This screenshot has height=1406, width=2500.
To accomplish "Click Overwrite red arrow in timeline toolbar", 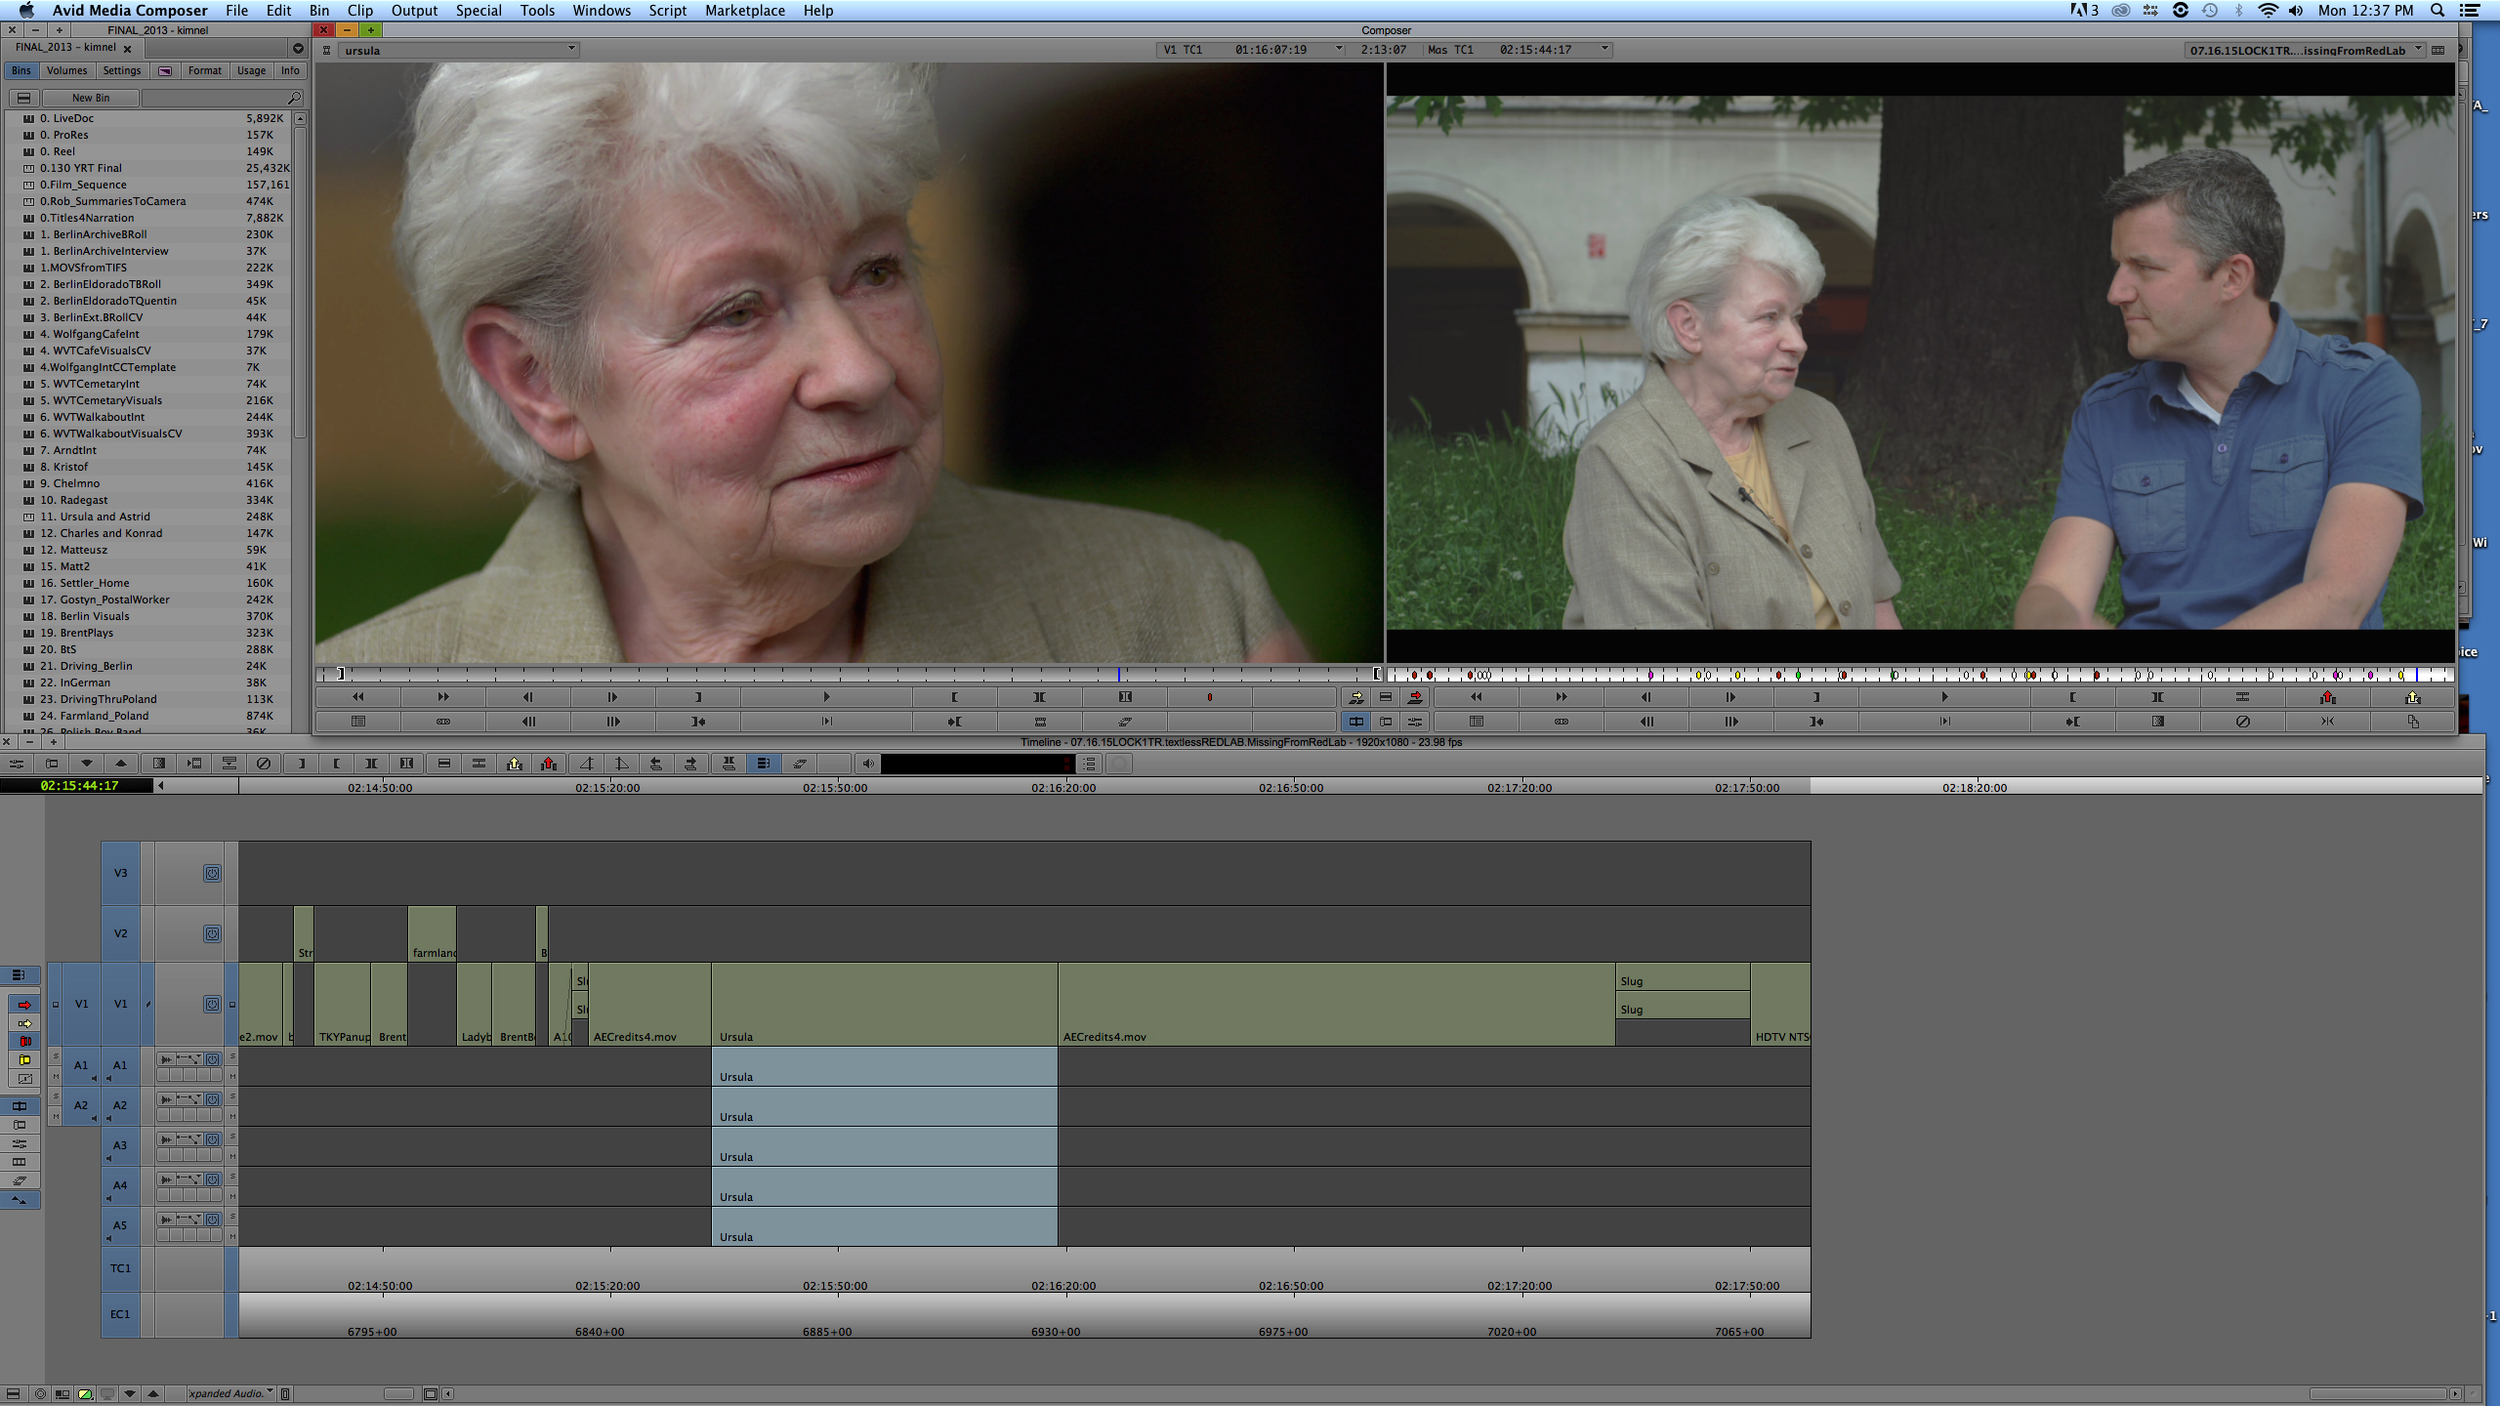I will point(548,764).
